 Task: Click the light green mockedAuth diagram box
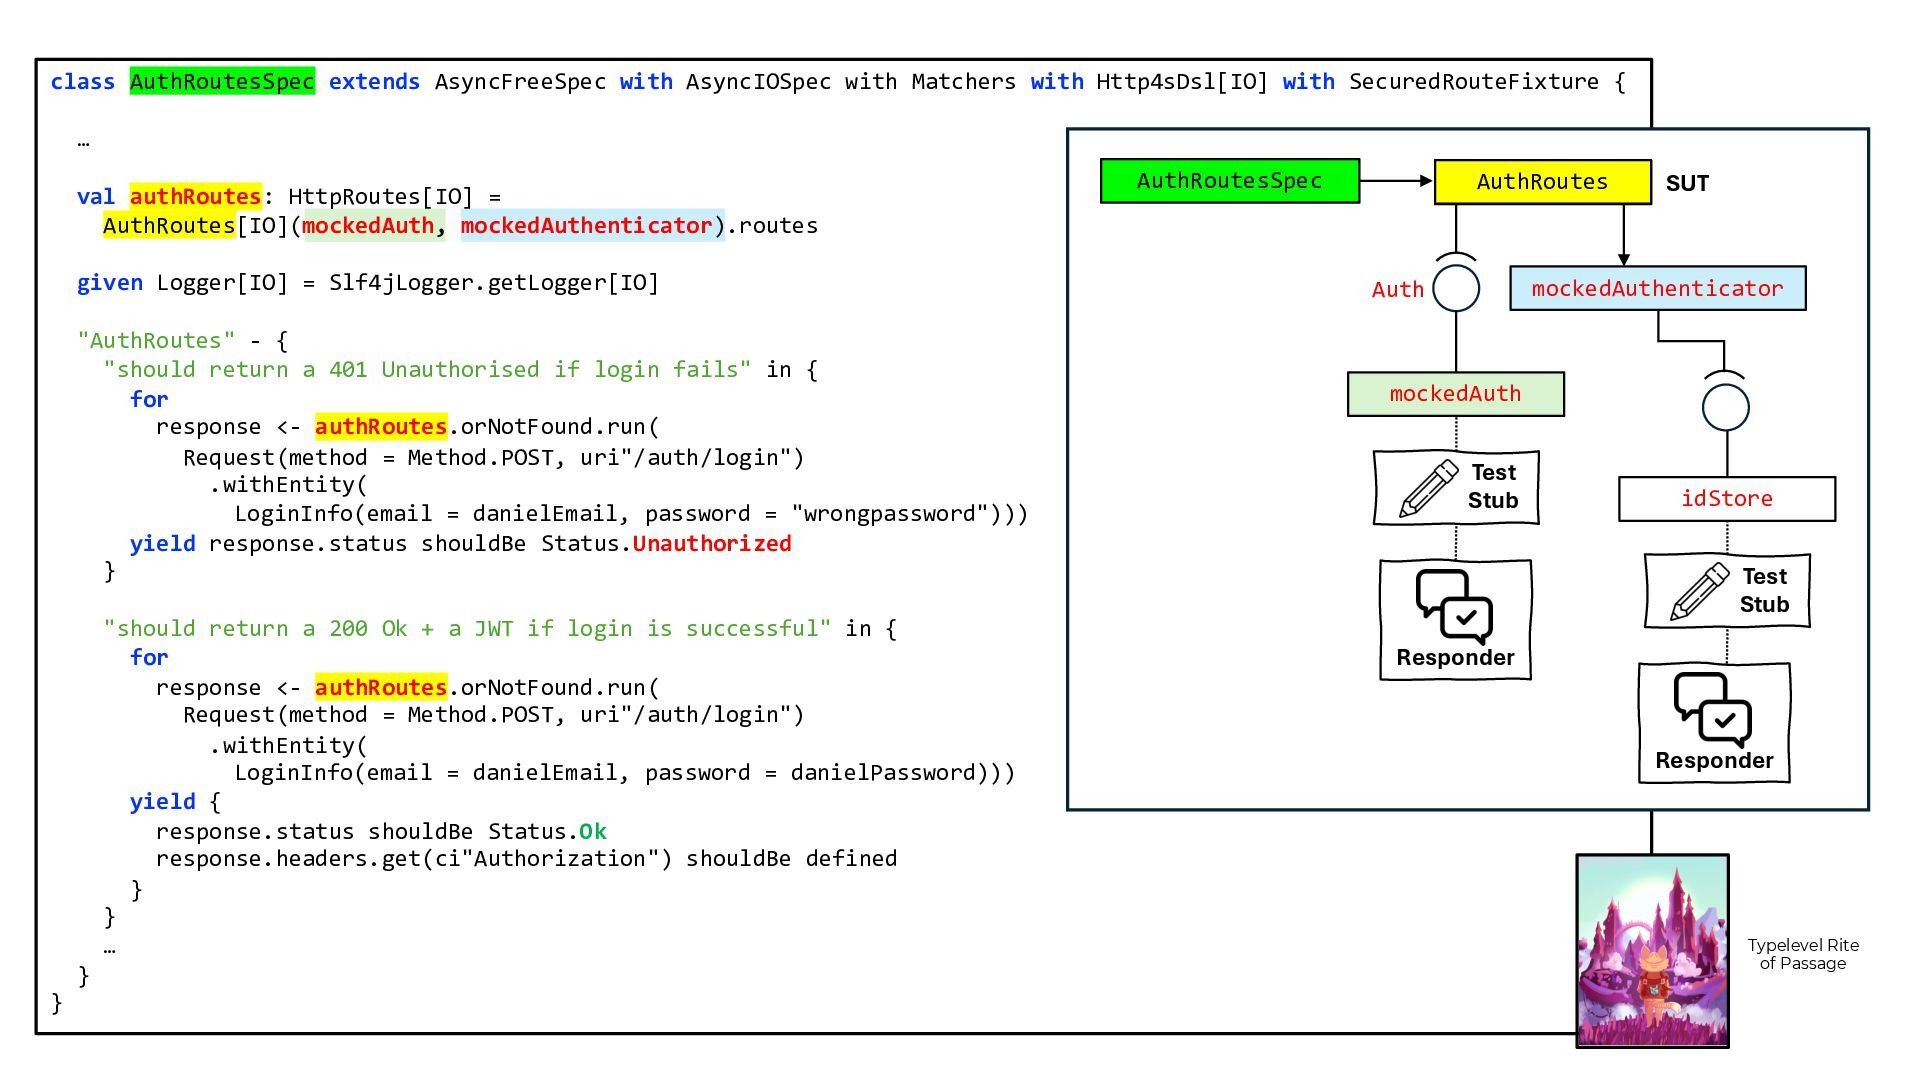coord(1455,394)
